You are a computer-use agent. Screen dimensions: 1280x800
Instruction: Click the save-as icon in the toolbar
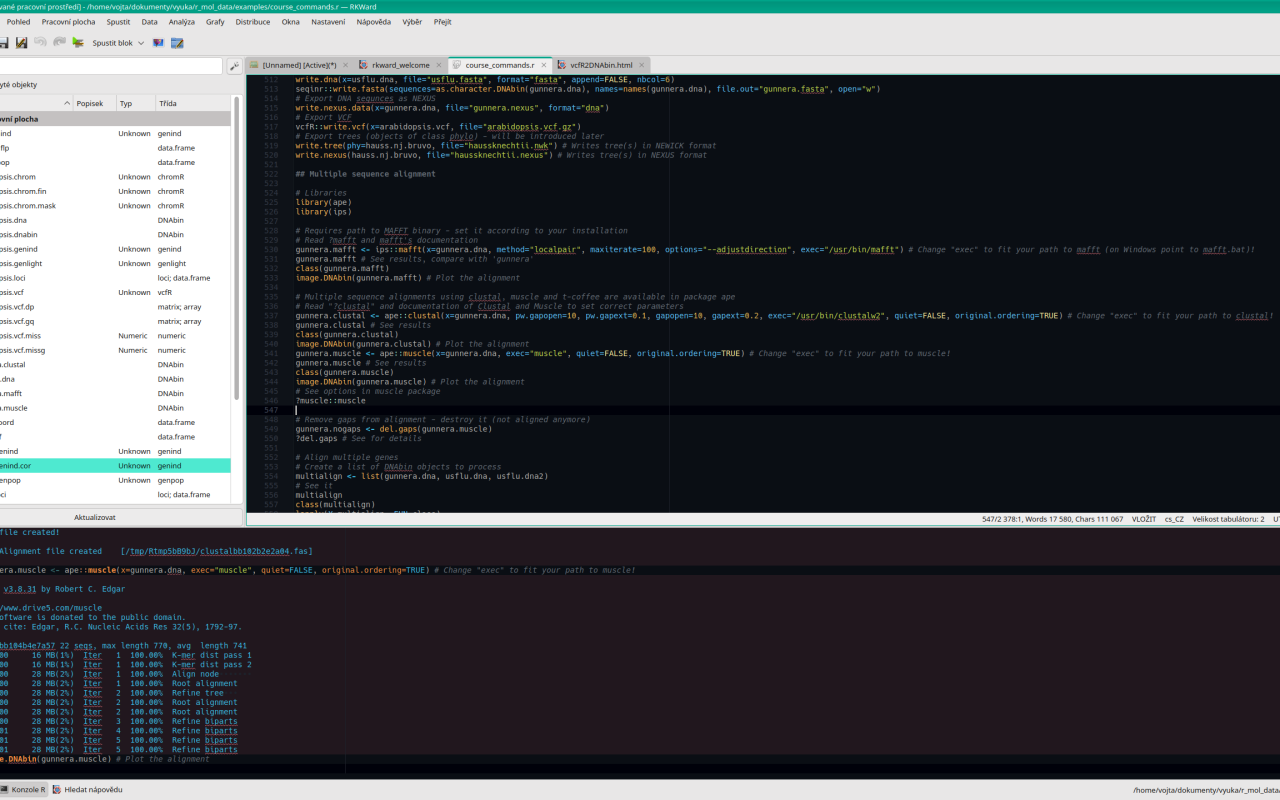[21, 43]
